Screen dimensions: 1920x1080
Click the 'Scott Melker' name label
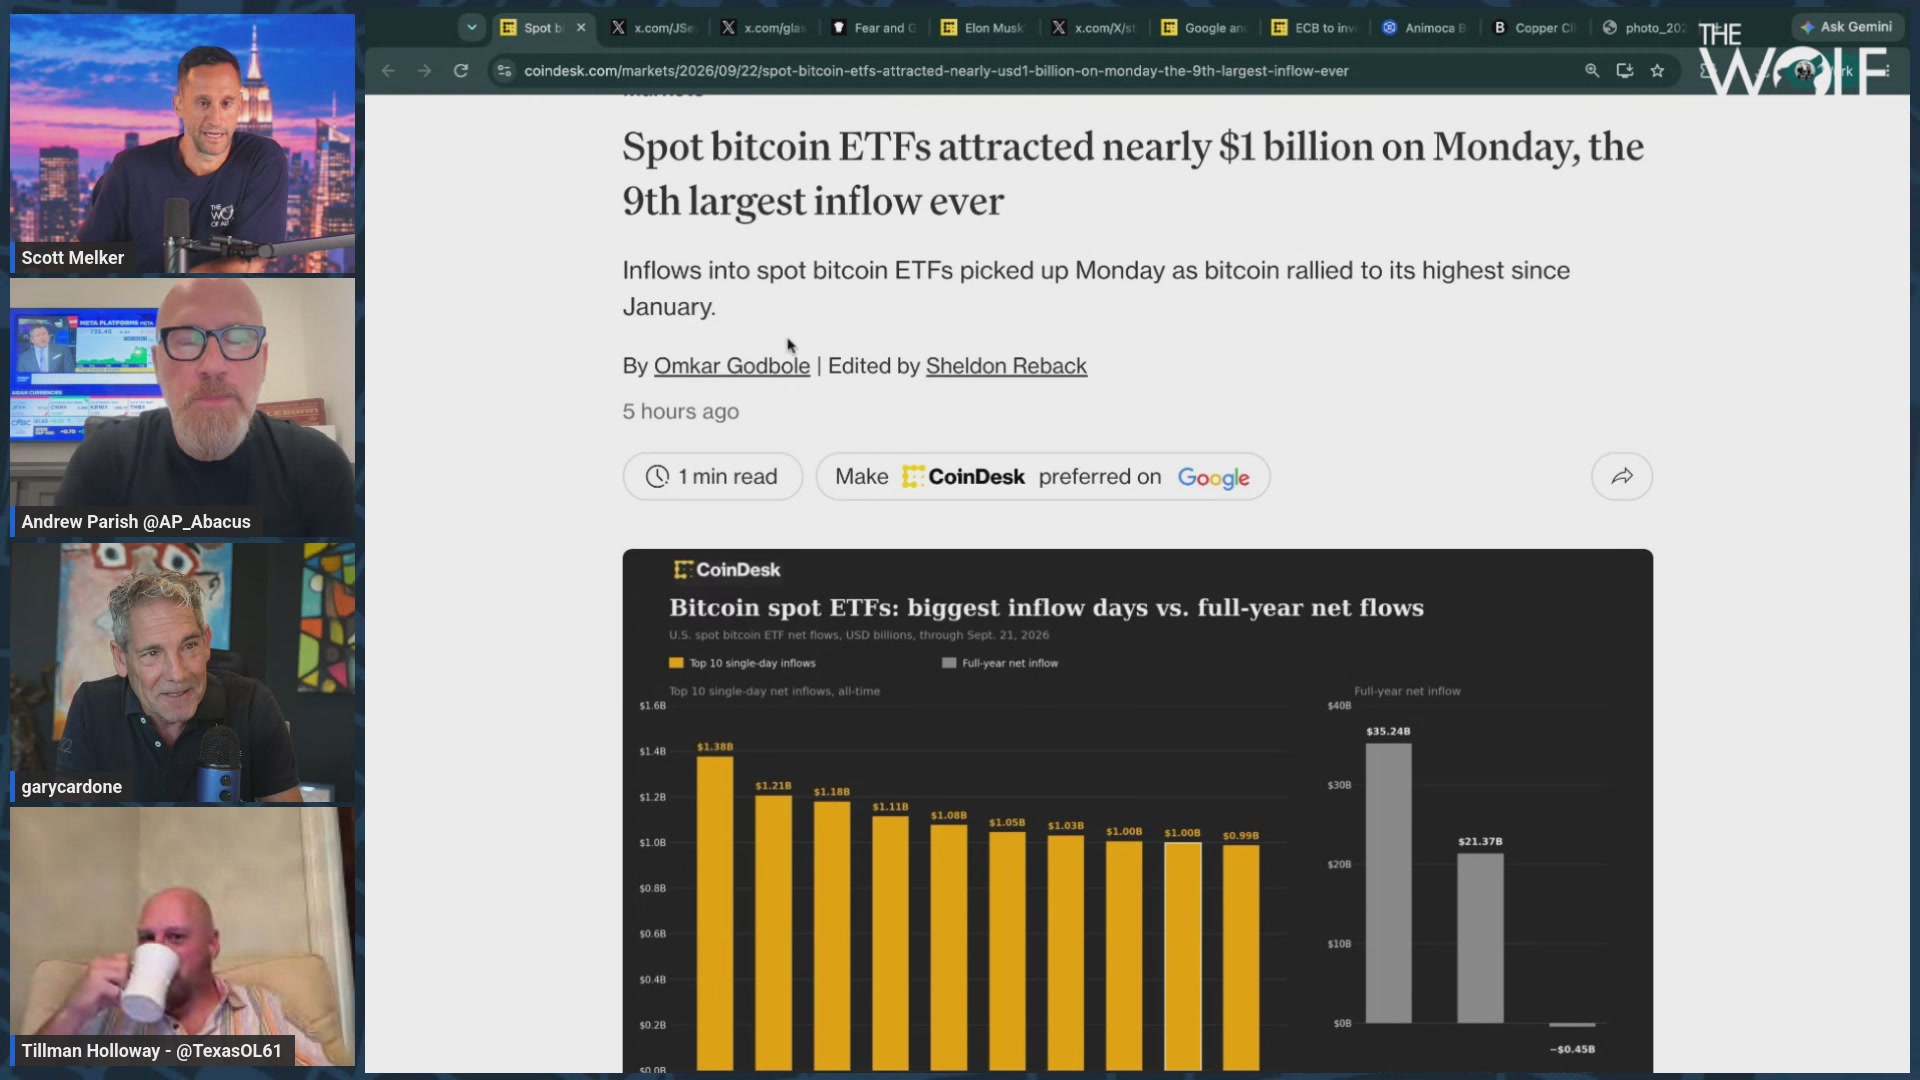point(73,258)
